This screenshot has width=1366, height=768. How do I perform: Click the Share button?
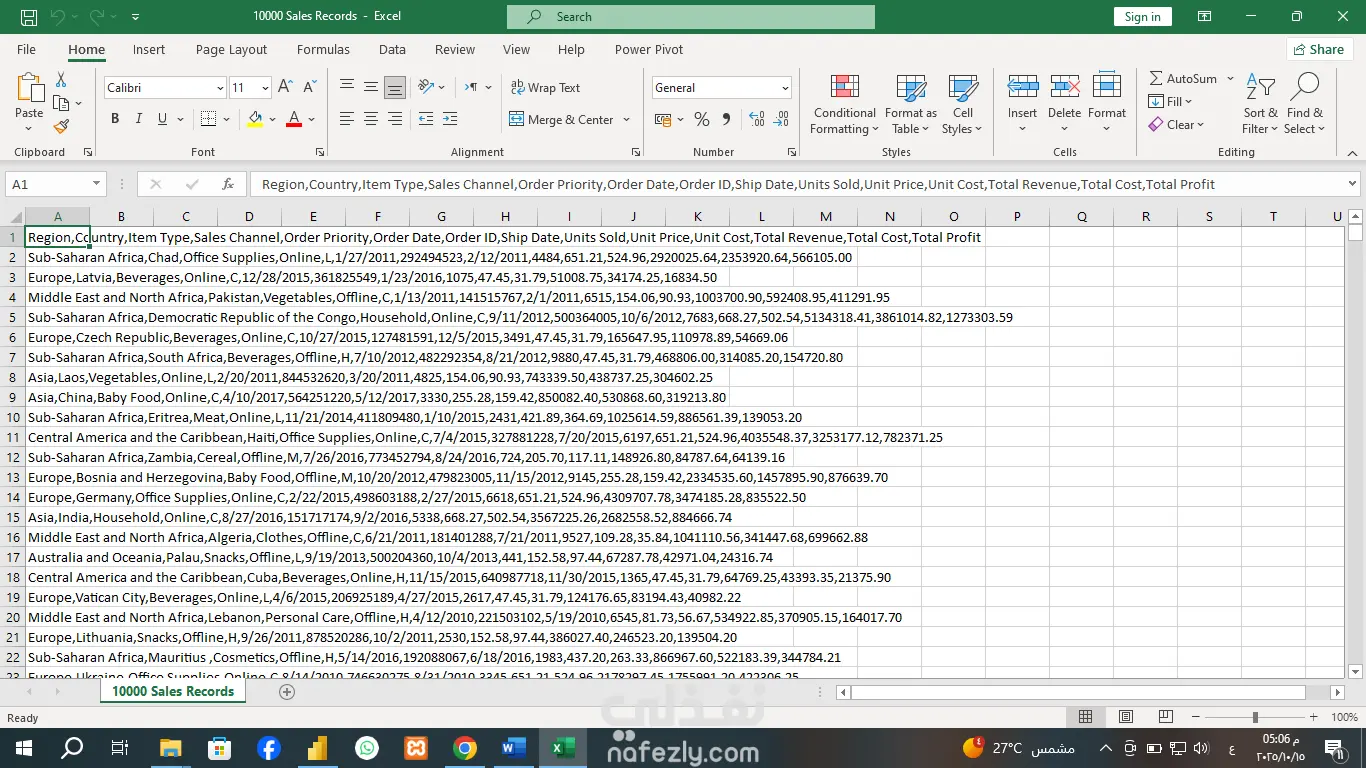[1319, 49]
